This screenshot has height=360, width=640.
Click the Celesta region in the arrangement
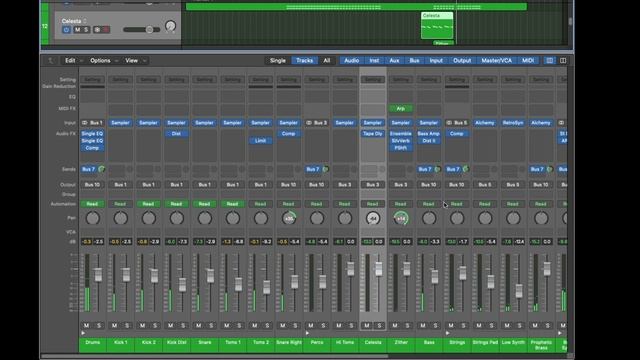point(437,26)
